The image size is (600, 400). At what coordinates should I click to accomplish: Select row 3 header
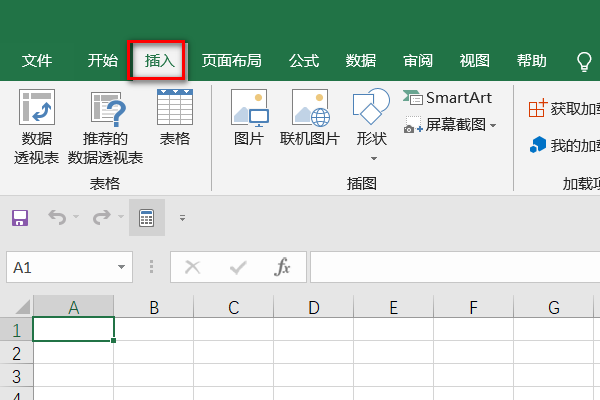pos(16,376)
